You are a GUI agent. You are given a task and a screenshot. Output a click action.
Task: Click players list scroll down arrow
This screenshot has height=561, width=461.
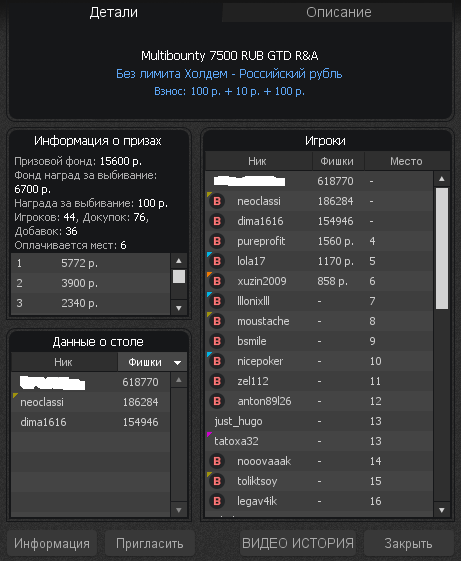click(442, 510)
